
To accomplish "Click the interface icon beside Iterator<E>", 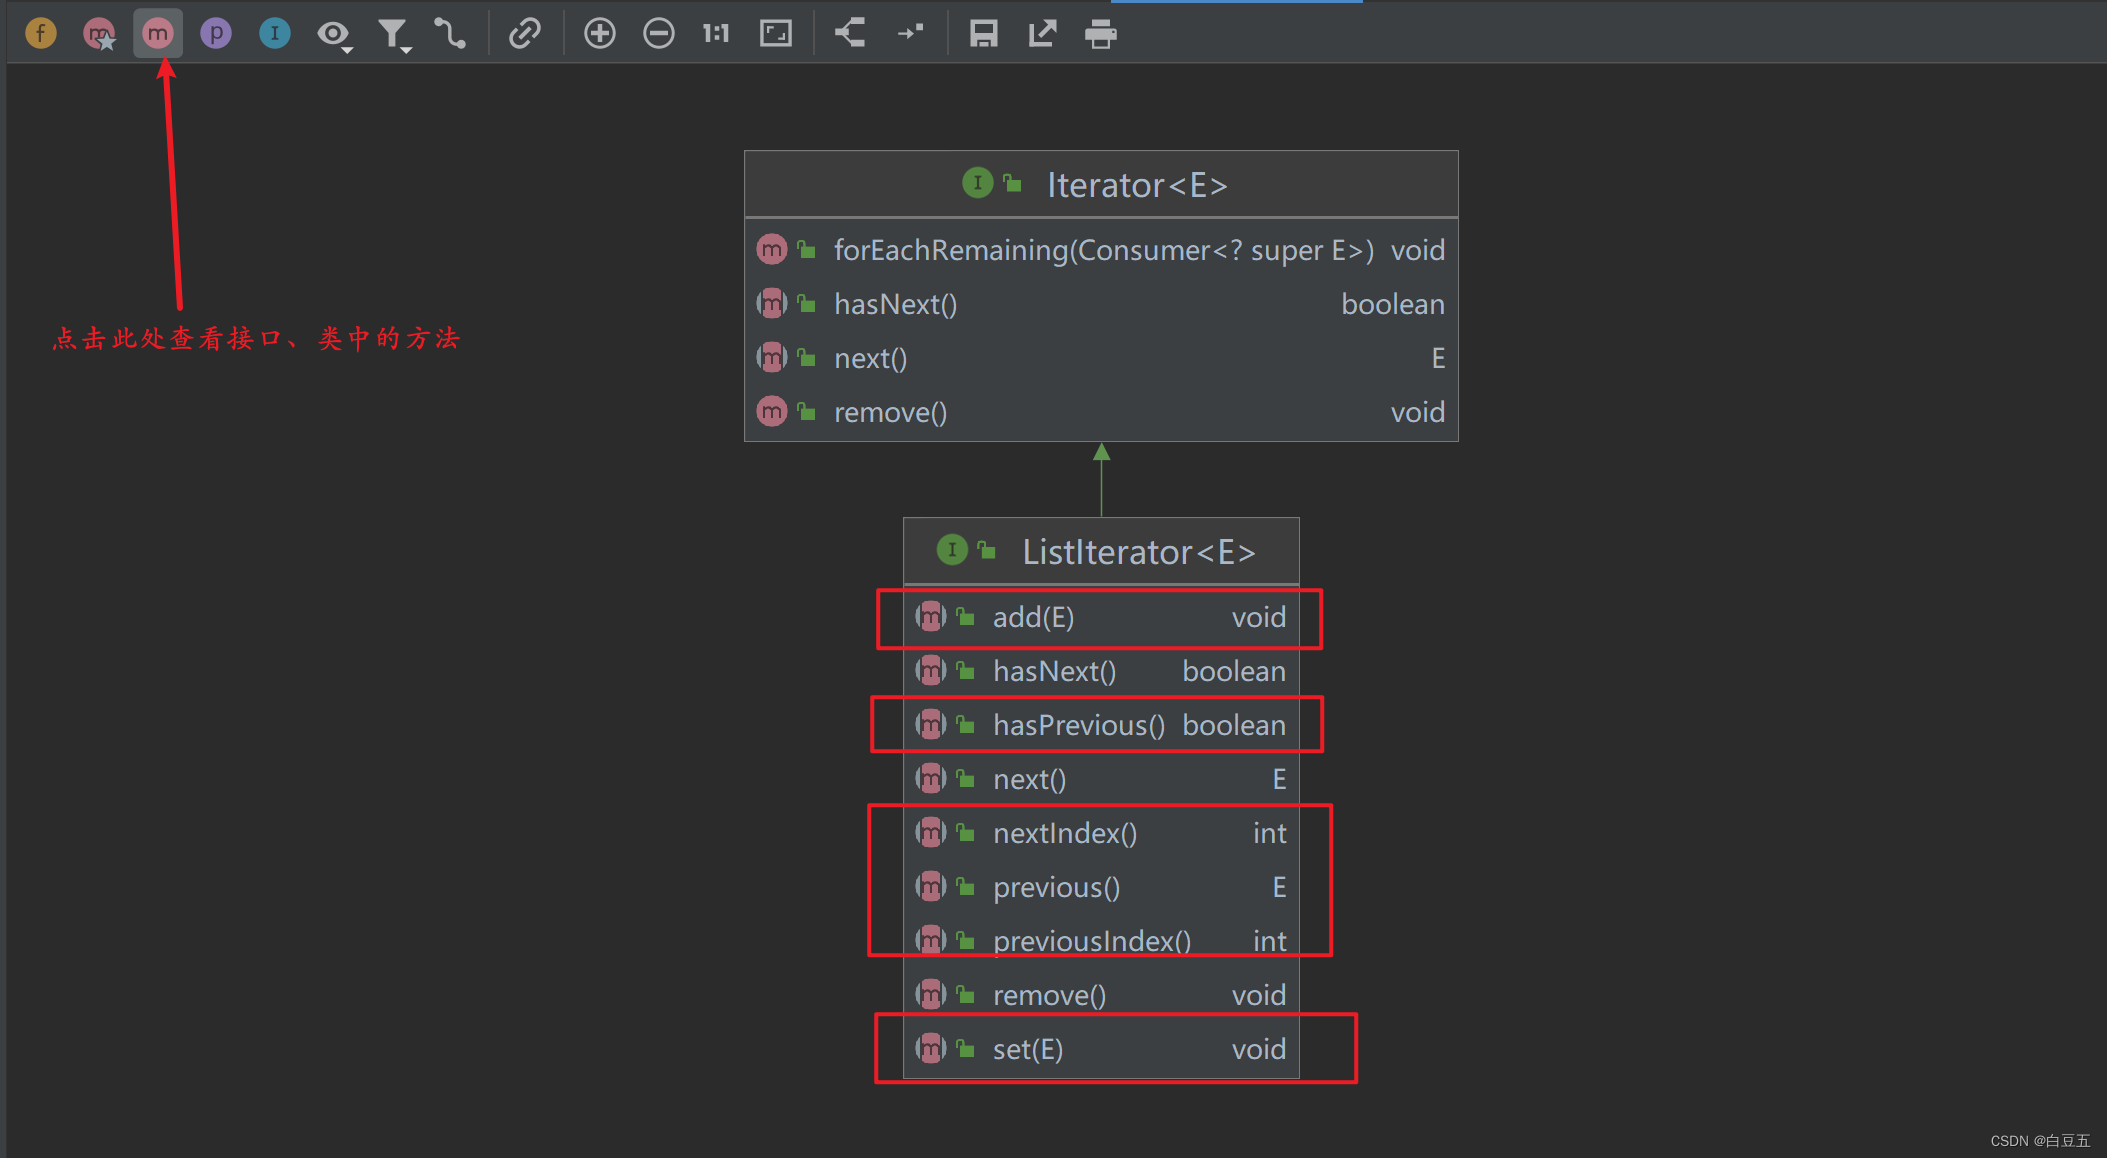I will click(x=977, y=182).
